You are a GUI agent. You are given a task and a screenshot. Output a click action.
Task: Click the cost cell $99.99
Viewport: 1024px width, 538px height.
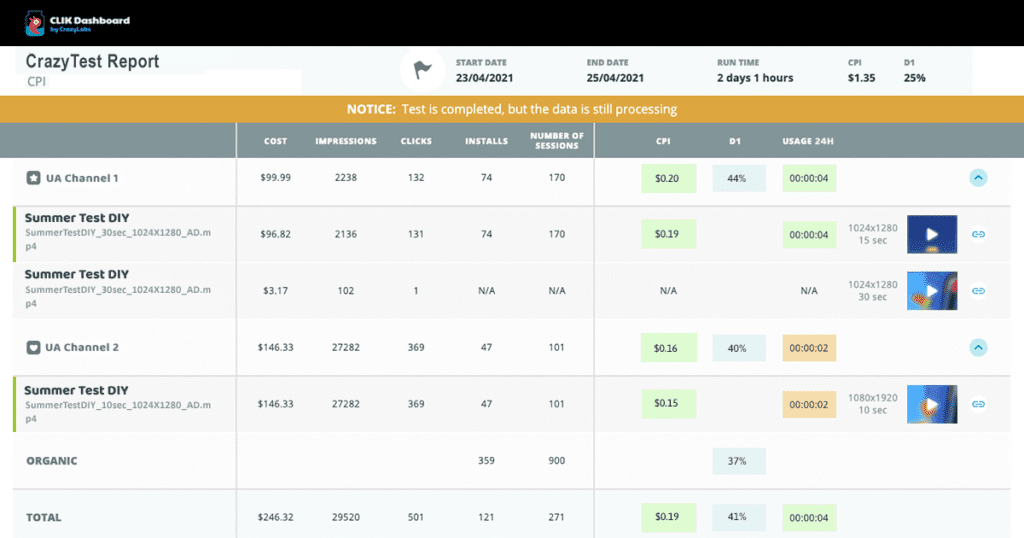pyautogui.click(x=276, y=178)
